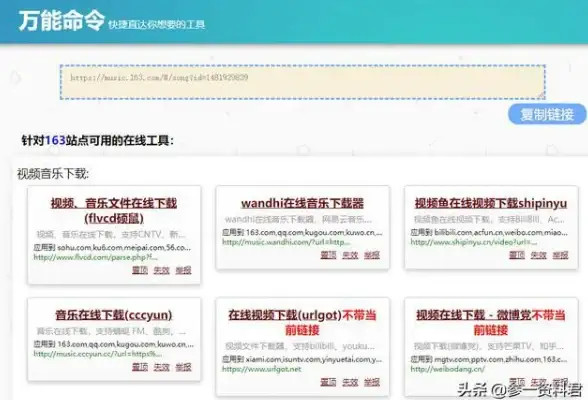The height and width of the screenshot is (400, 588).
Task: Open the music.cccyun.cc URL link
Action: [98, 354]
